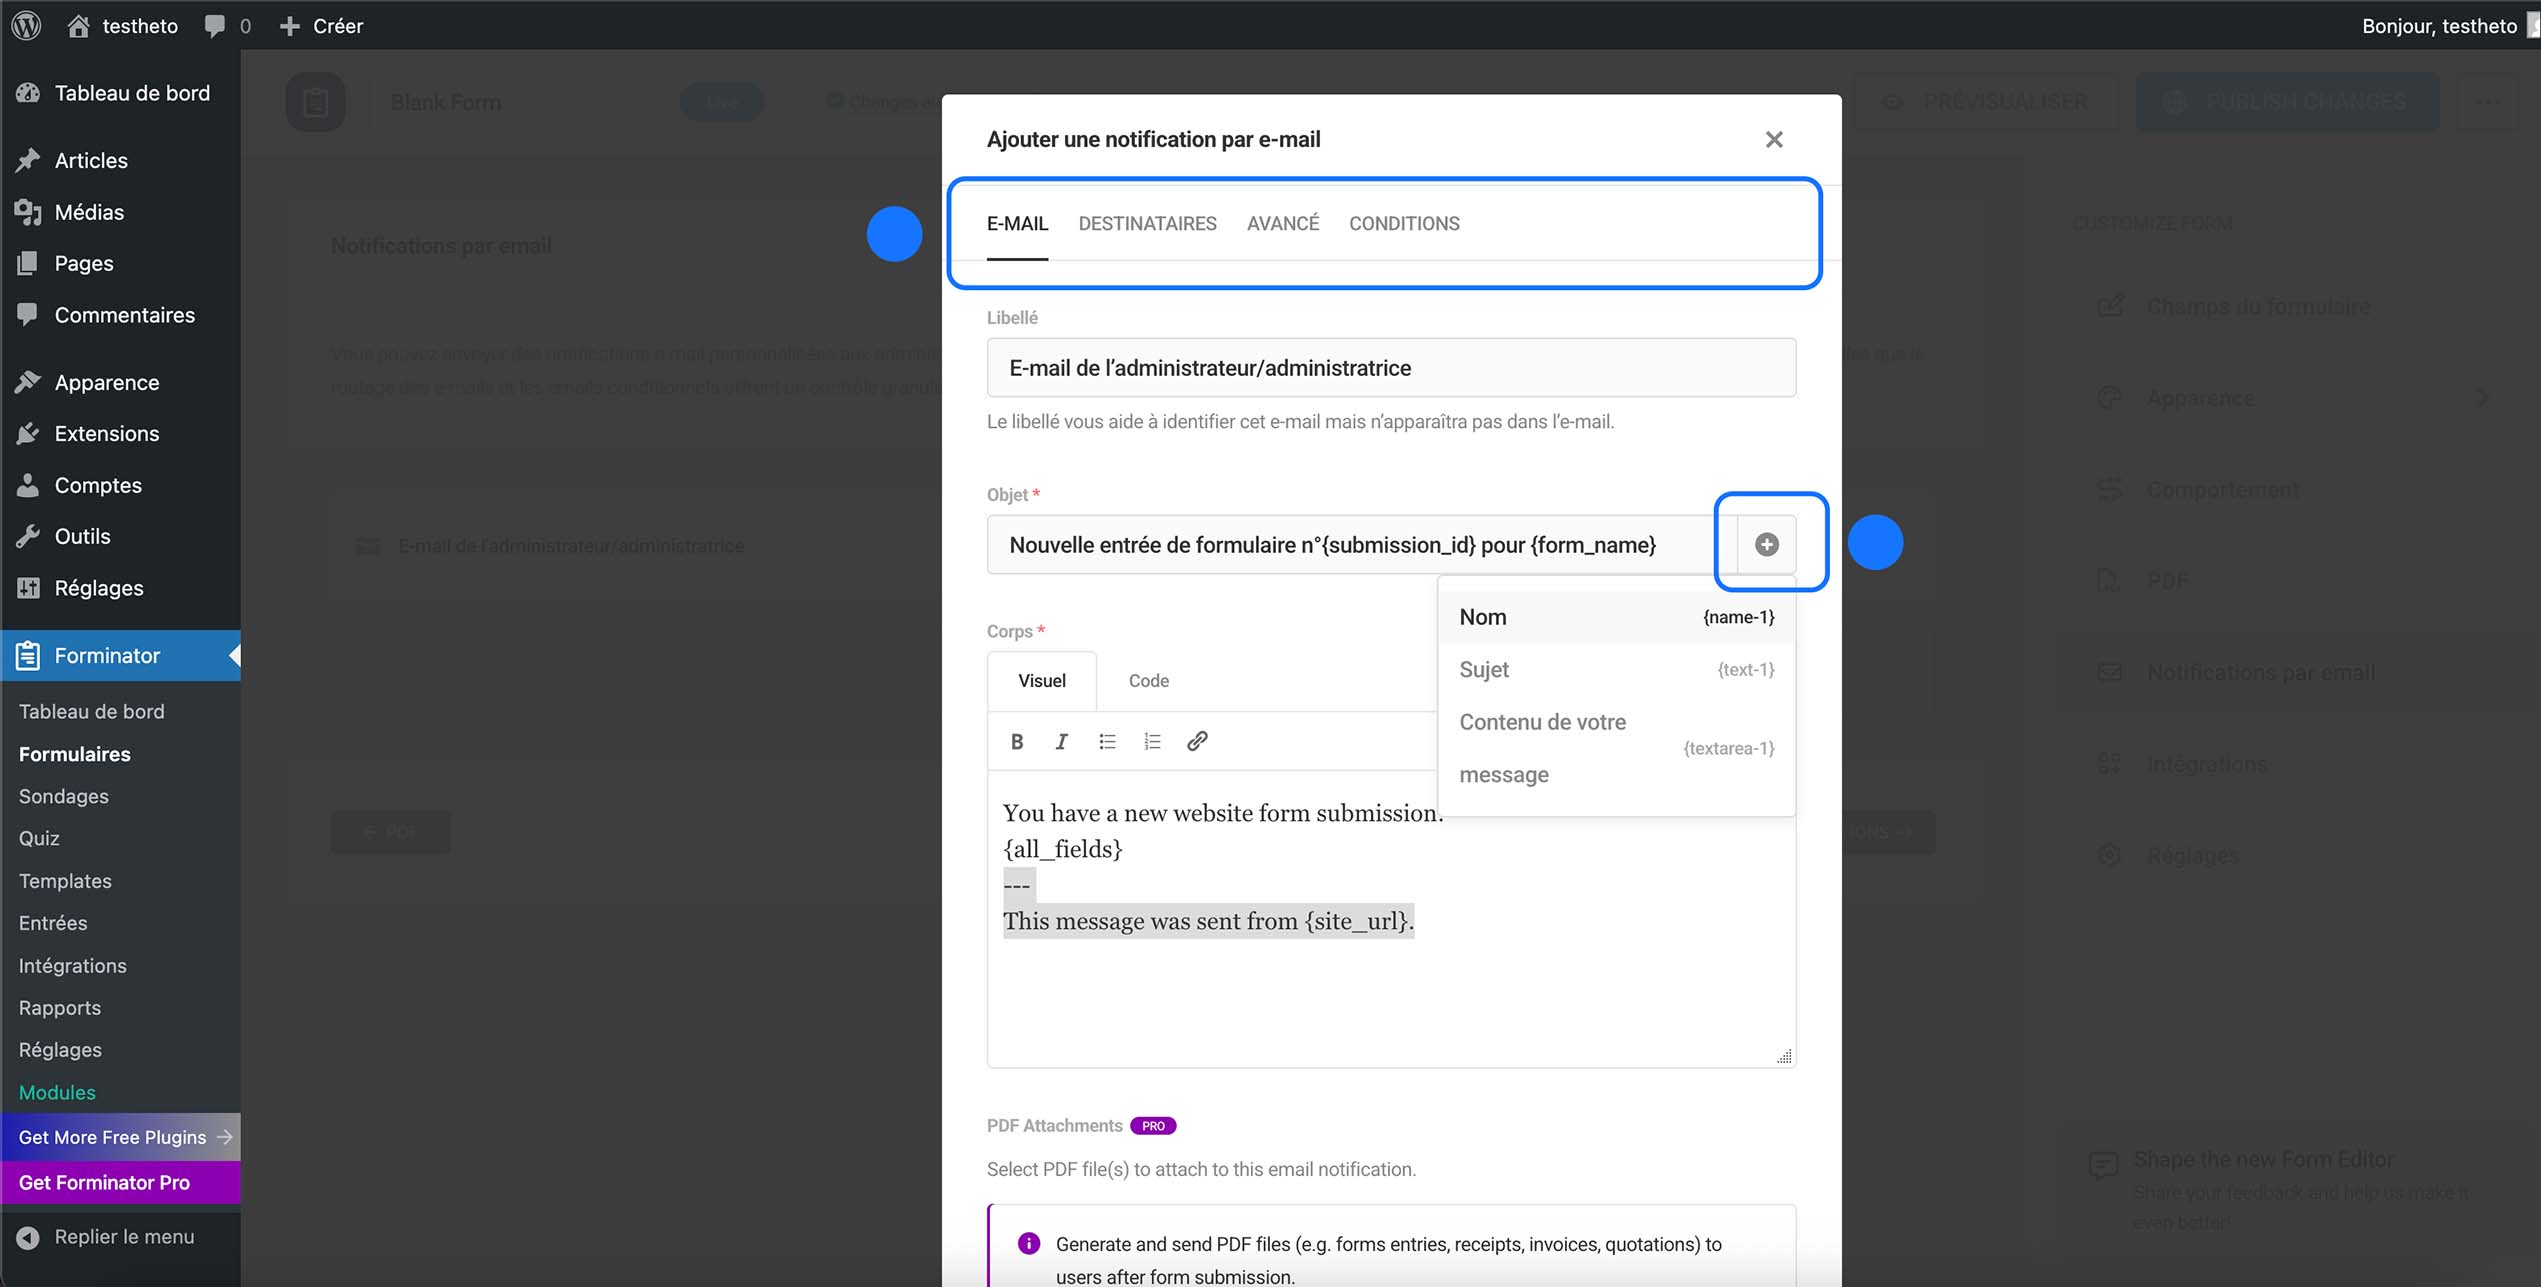Switch to the Code editor tab
Screen dimensions: 2541x1287
pos(1148,680)
